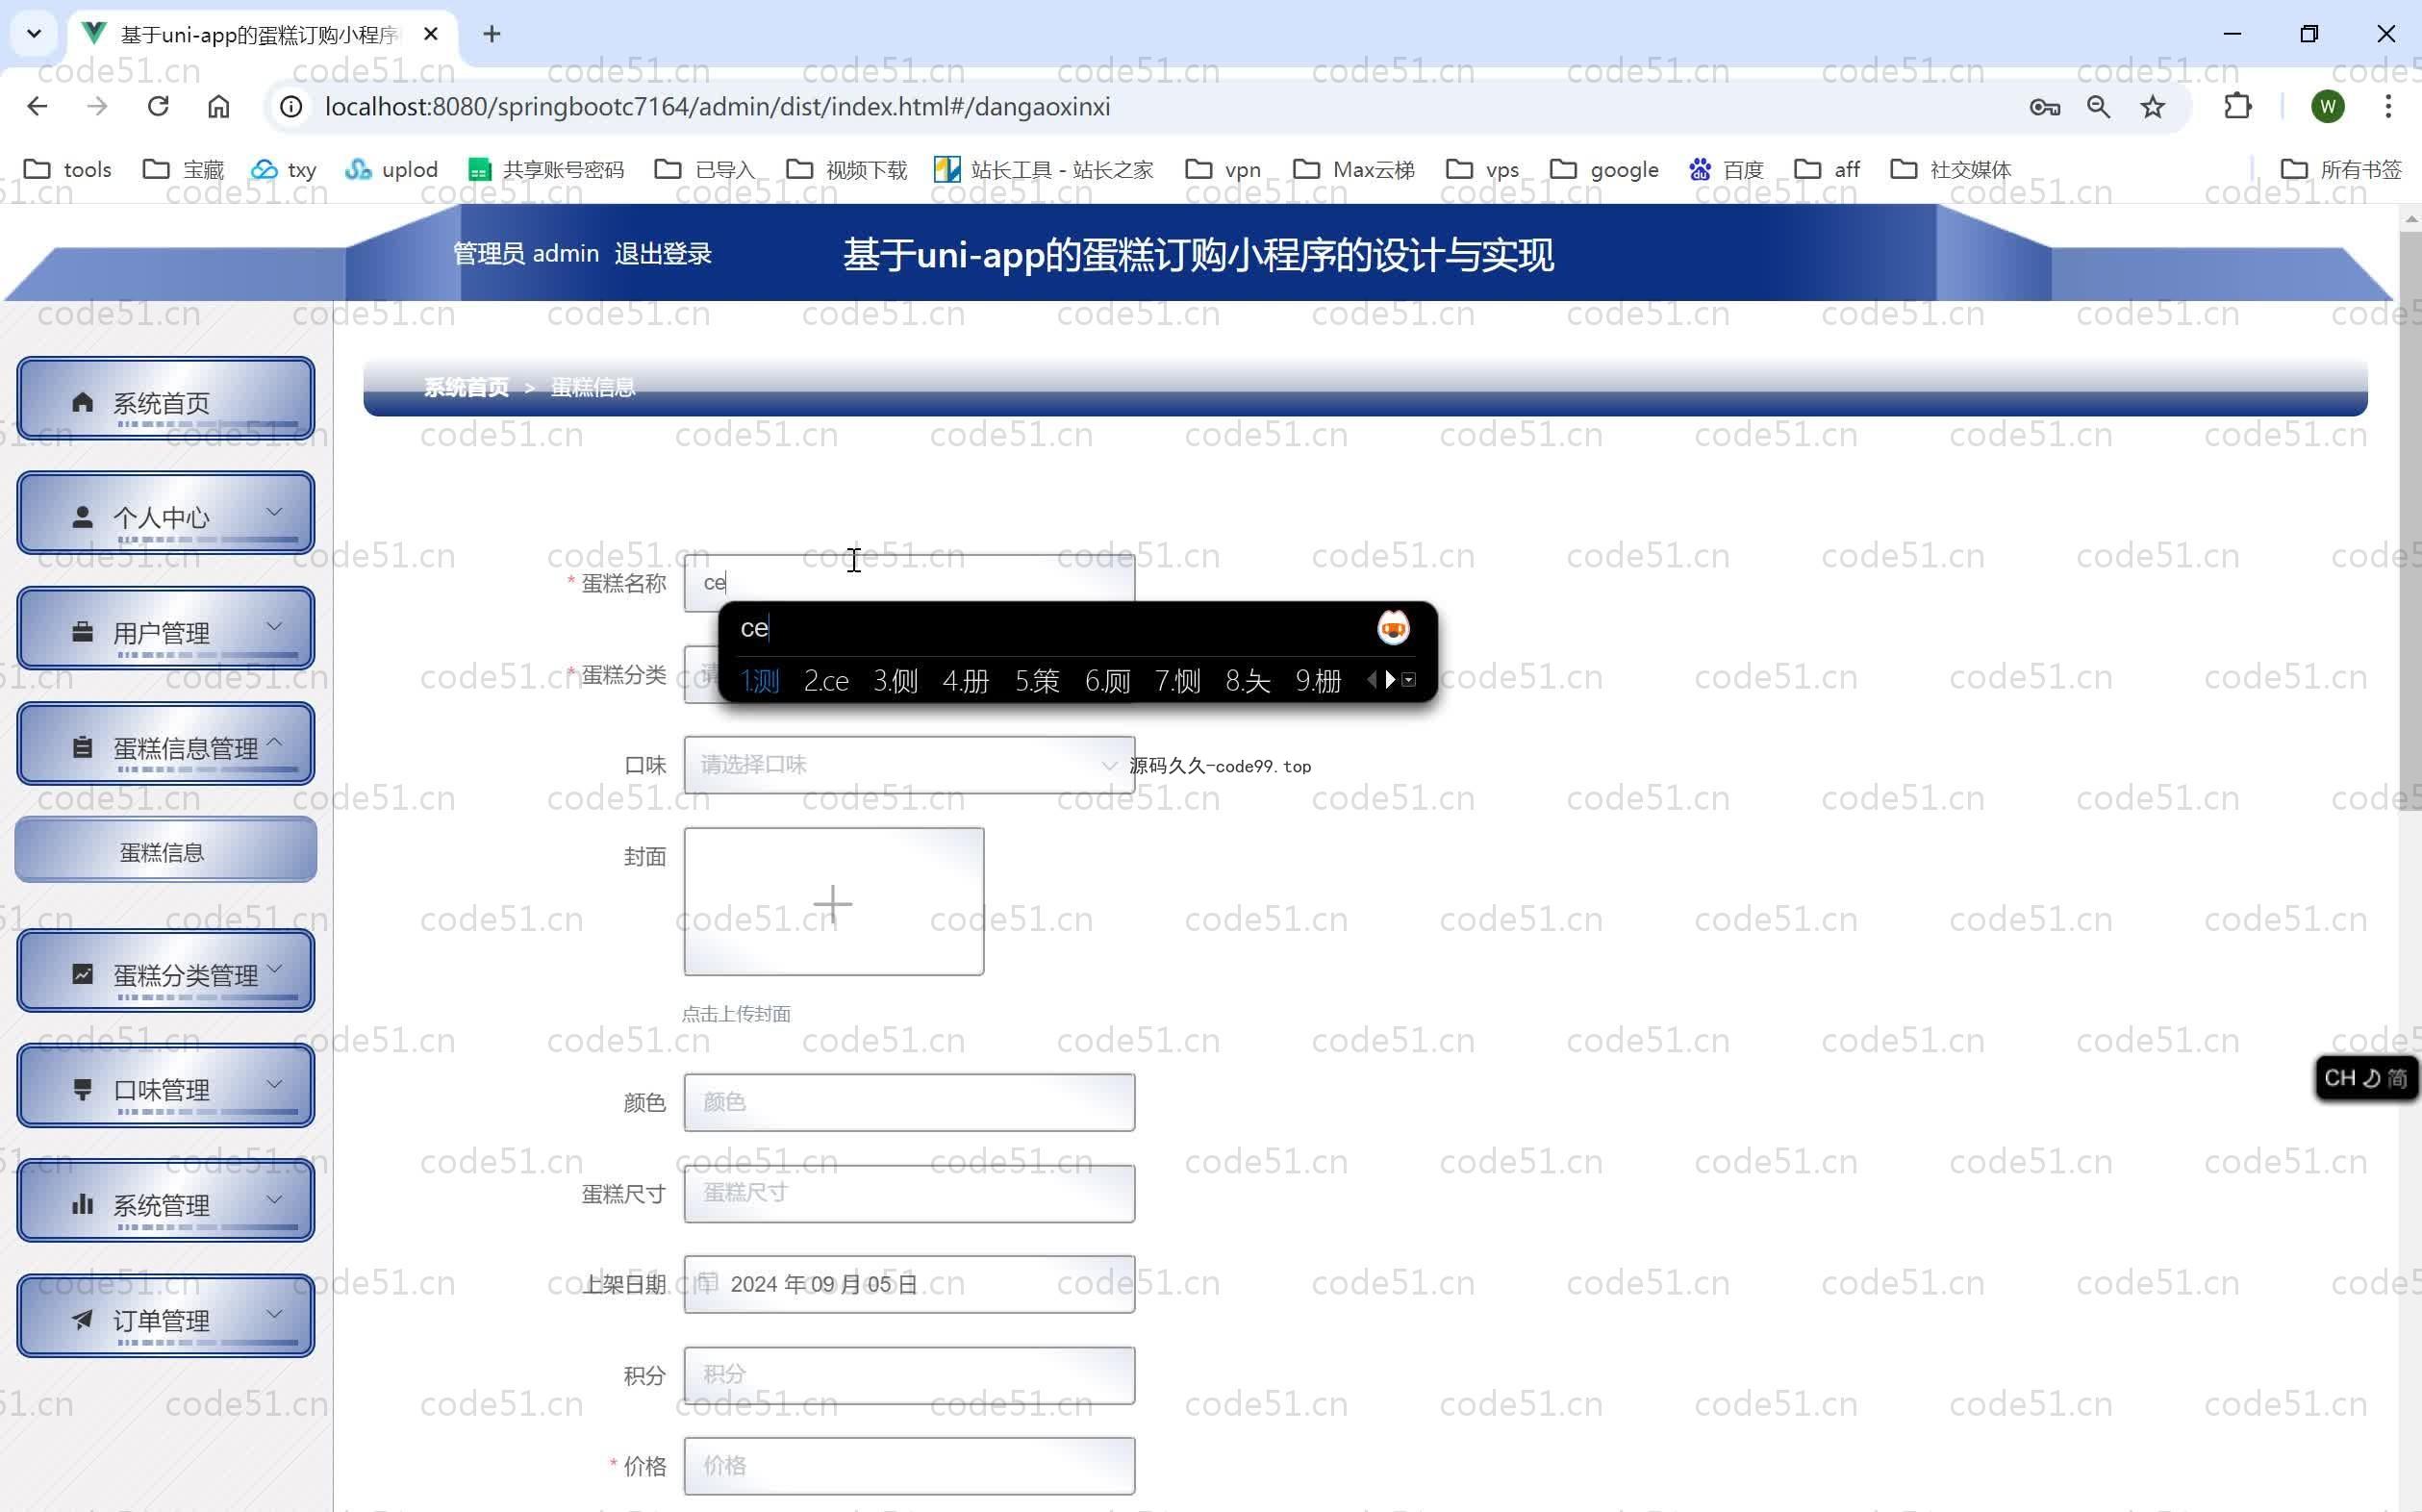
Task: Choose IME candidate 9.栅
Action: click(x=1318, y=681)
